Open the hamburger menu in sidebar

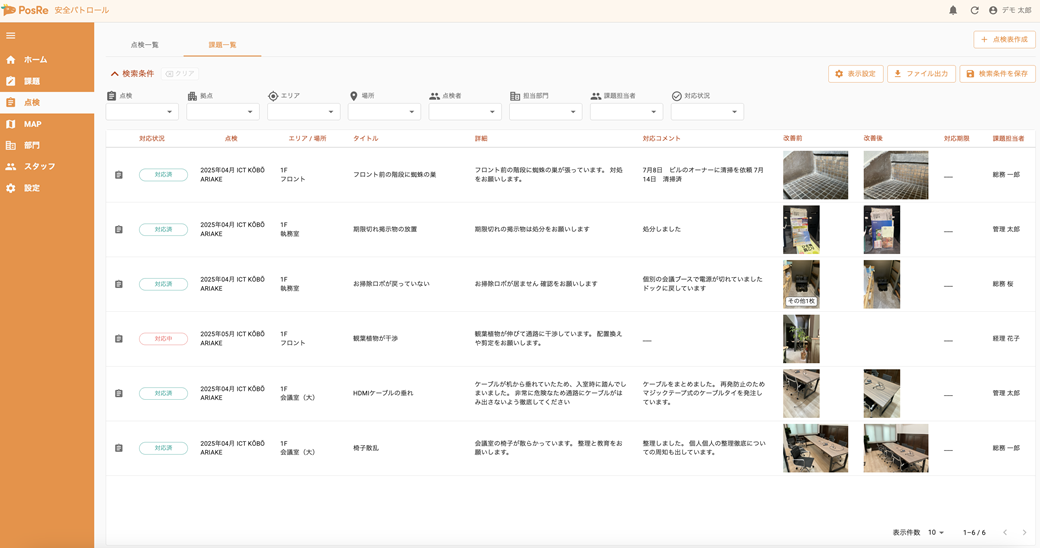pyautogui.click(x=11, y=36)
